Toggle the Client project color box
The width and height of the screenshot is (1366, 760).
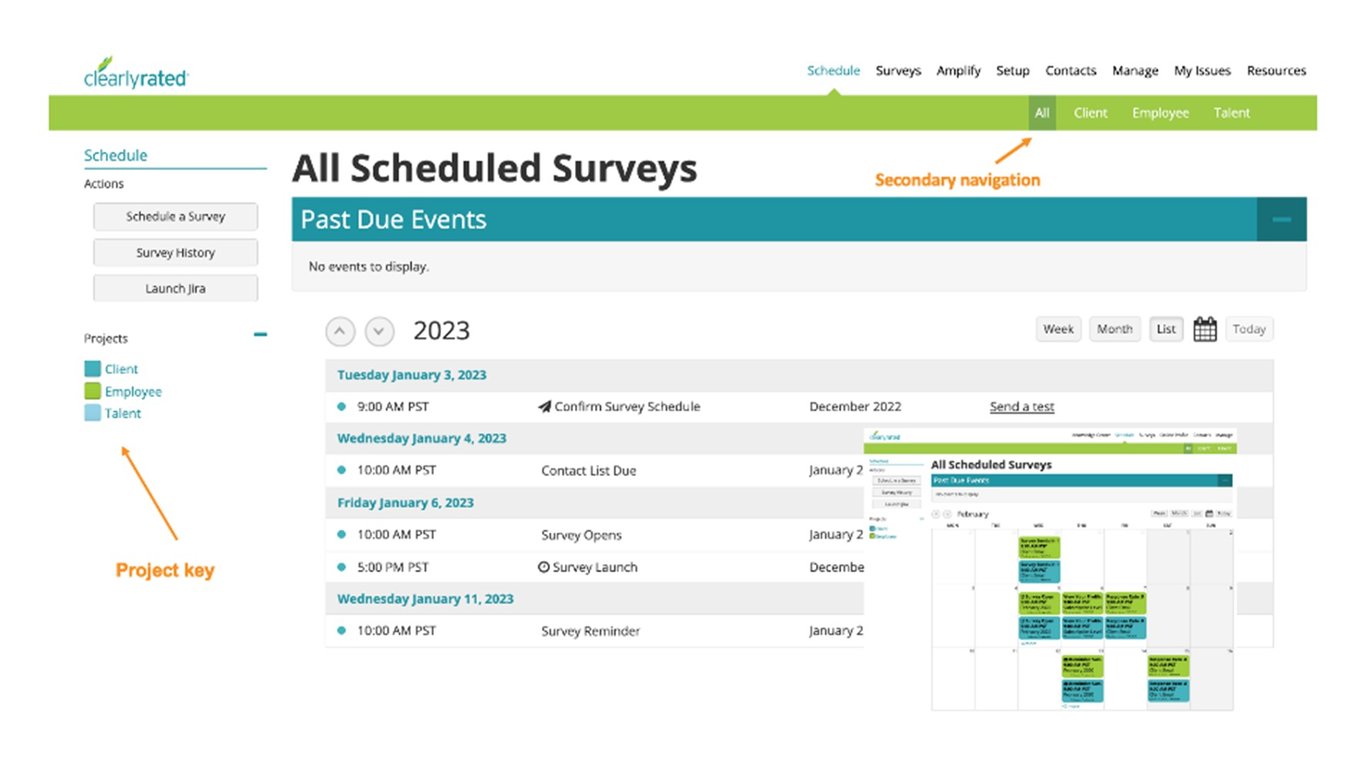92,369
